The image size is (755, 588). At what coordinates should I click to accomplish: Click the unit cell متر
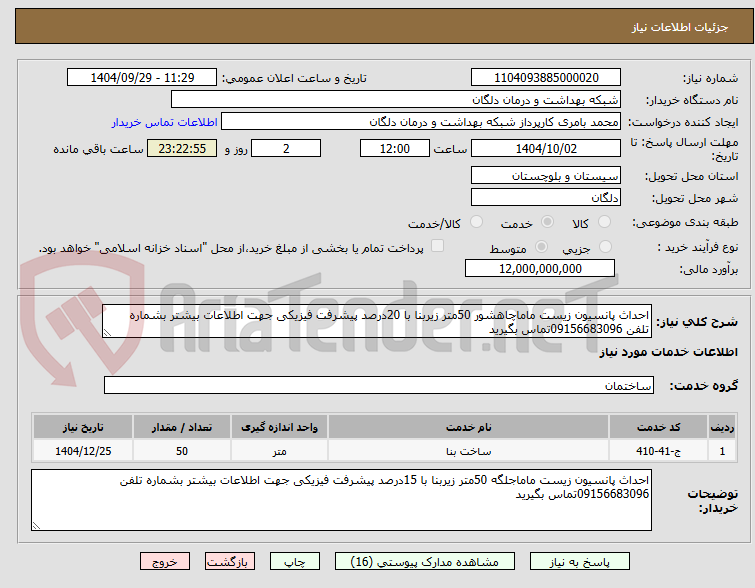(x=279, y=451)
